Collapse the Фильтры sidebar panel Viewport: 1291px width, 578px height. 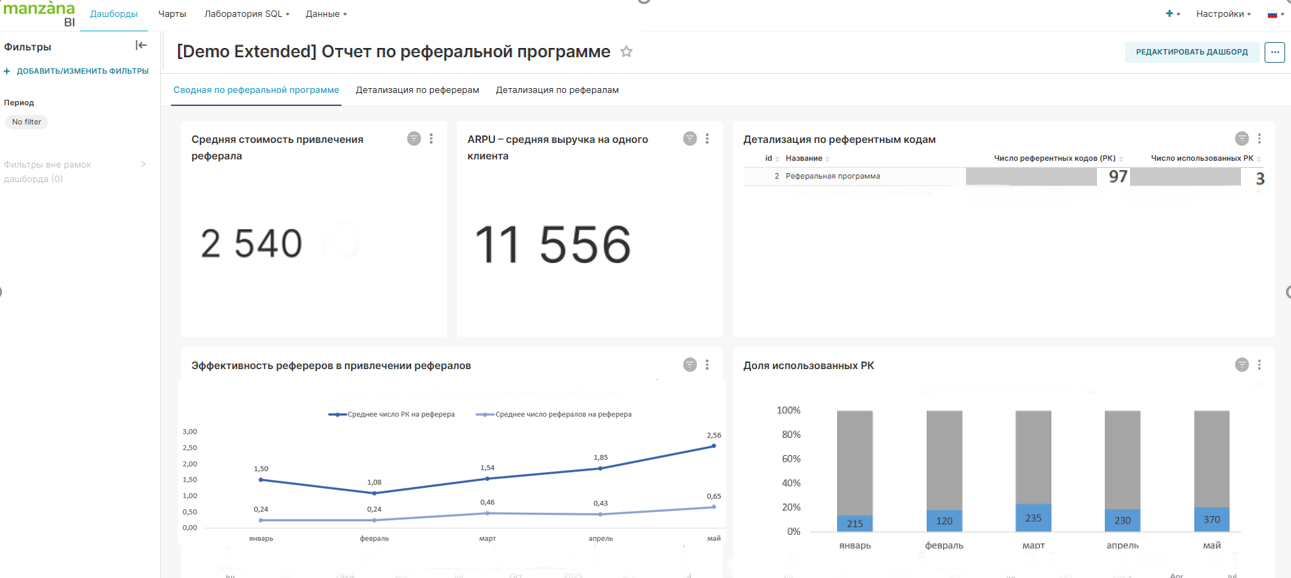(x=141, y=46)
